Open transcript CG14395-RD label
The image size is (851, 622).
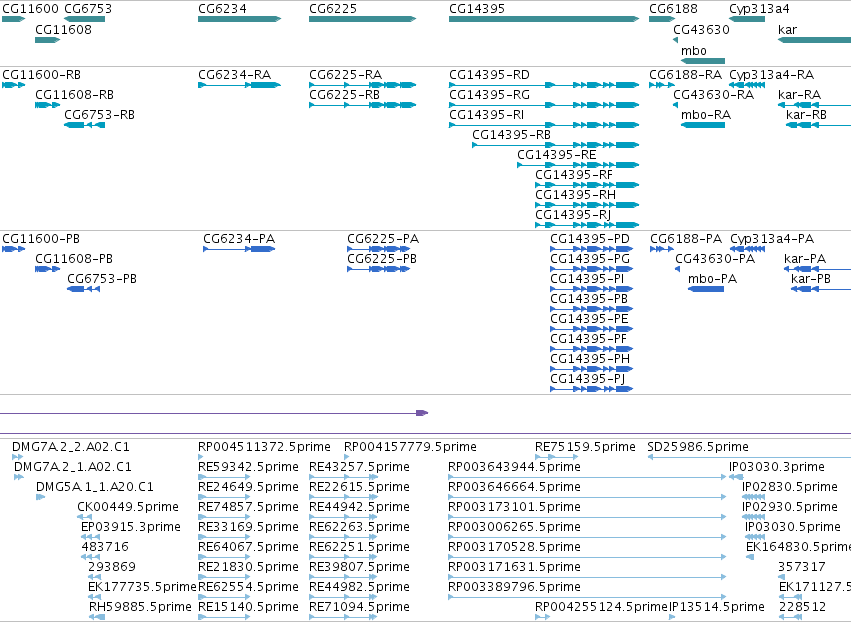[490, 75]
